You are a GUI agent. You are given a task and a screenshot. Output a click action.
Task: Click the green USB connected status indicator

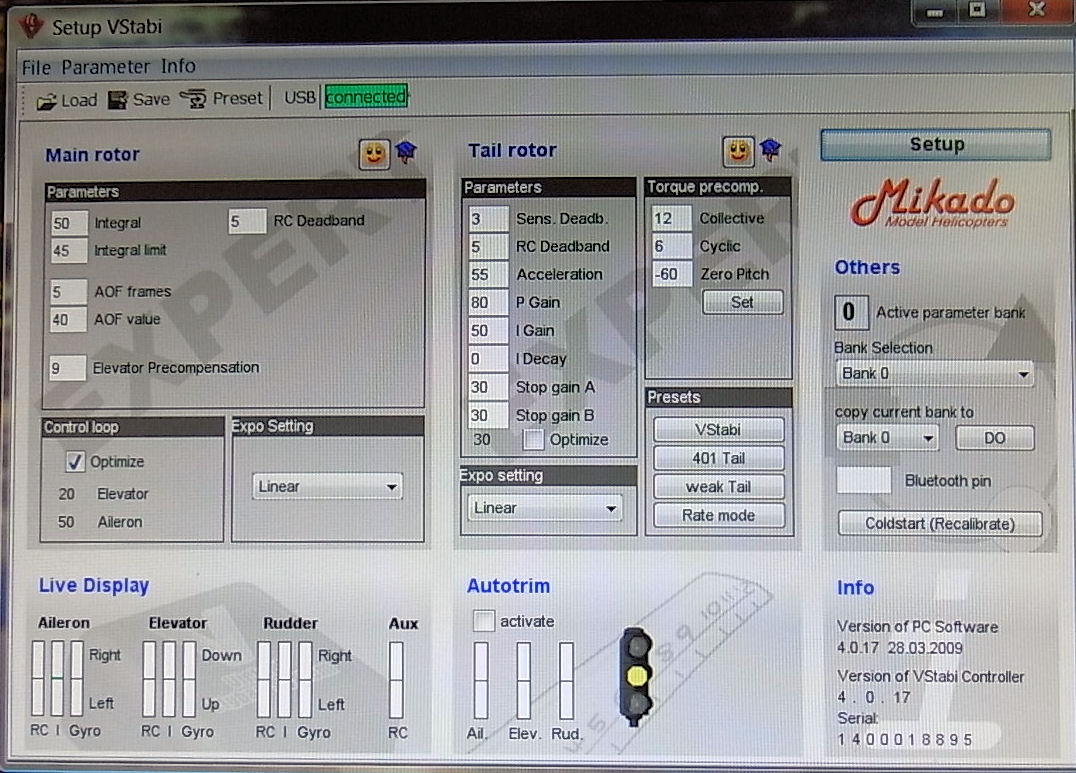click(x=366, y=97)
